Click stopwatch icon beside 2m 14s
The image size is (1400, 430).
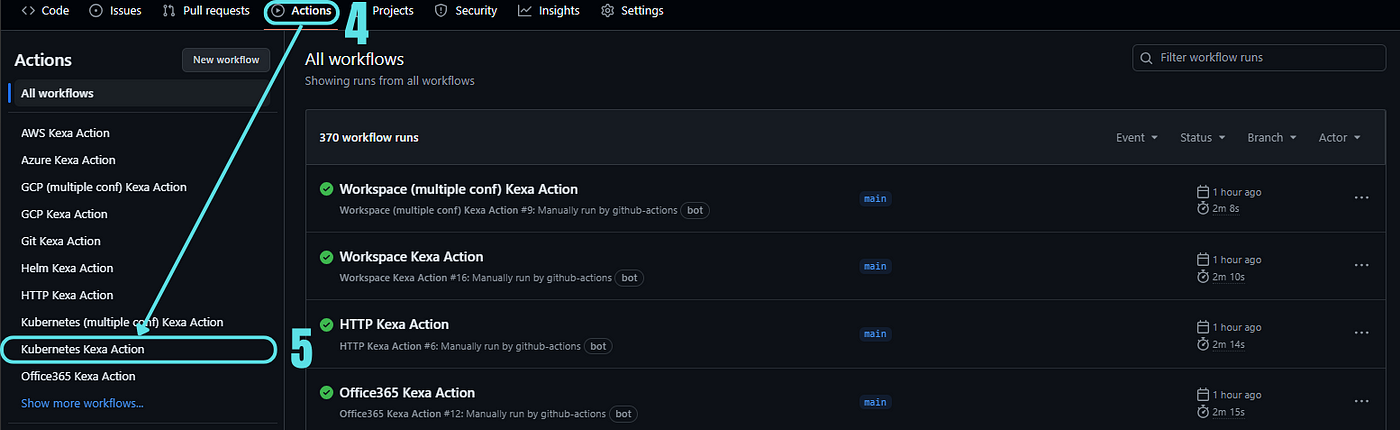[1203, 344]
